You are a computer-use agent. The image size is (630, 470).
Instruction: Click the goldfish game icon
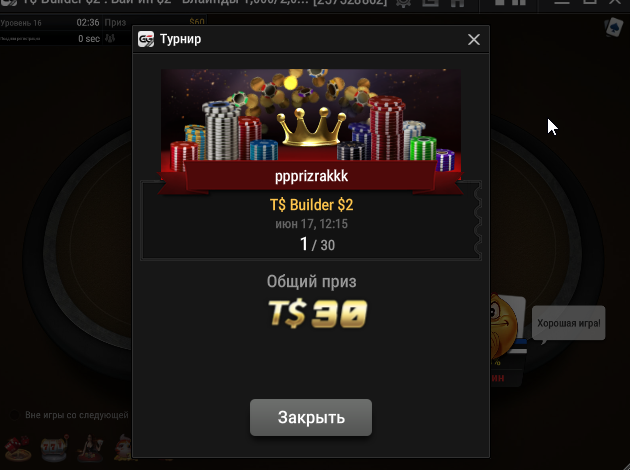coord(123,448)
